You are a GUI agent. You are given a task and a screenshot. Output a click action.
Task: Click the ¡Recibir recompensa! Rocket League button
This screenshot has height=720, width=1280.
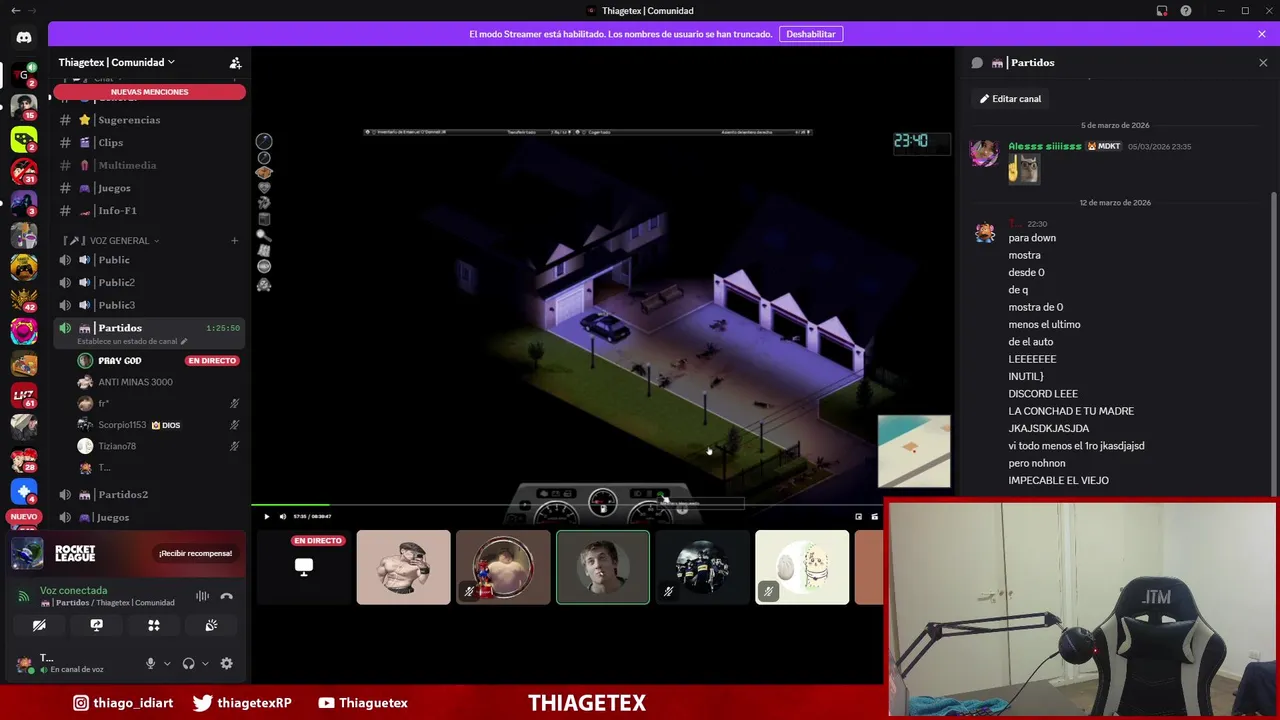(x=195, y=553)
